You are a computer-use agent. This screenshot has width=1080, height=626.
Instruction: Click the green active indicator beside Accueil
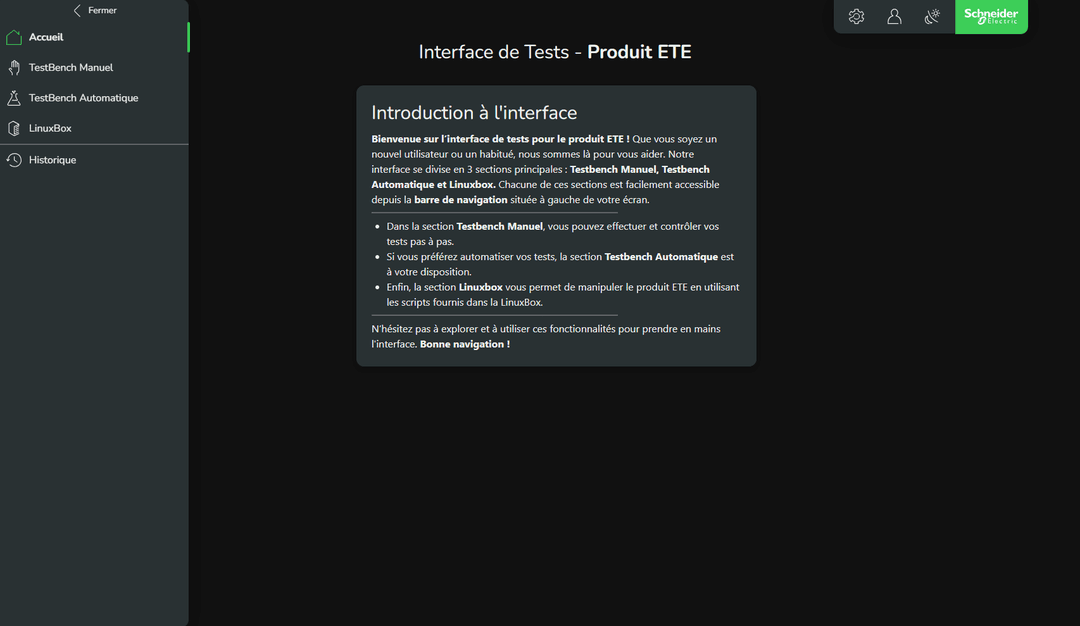coord(187,37)
